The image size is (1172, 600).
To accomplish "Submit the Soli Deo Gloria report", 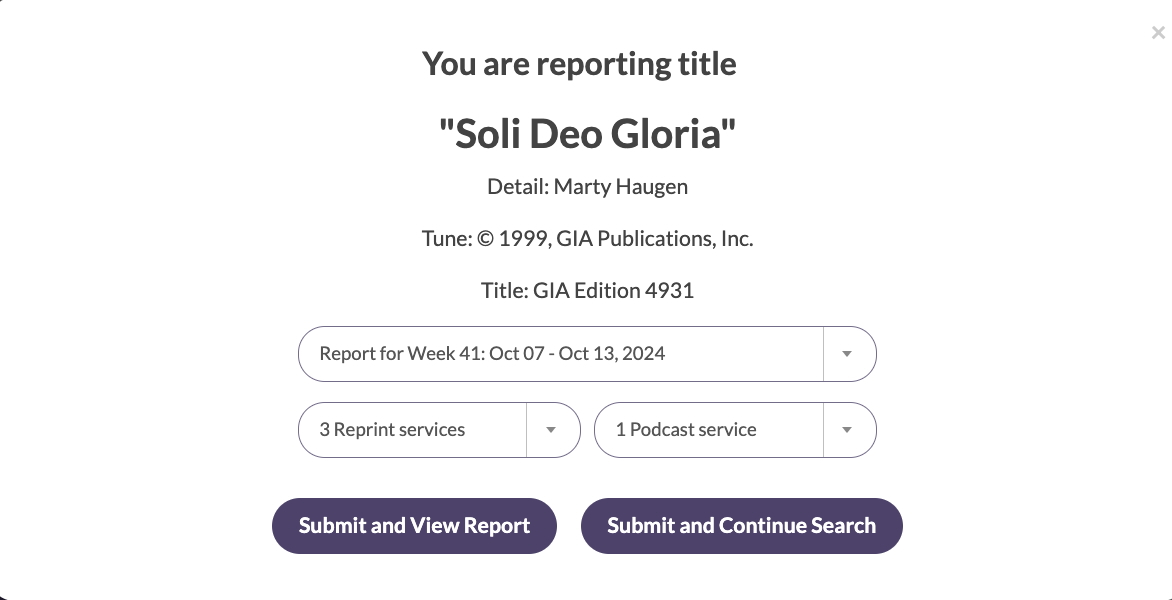I will click(414, 525).
